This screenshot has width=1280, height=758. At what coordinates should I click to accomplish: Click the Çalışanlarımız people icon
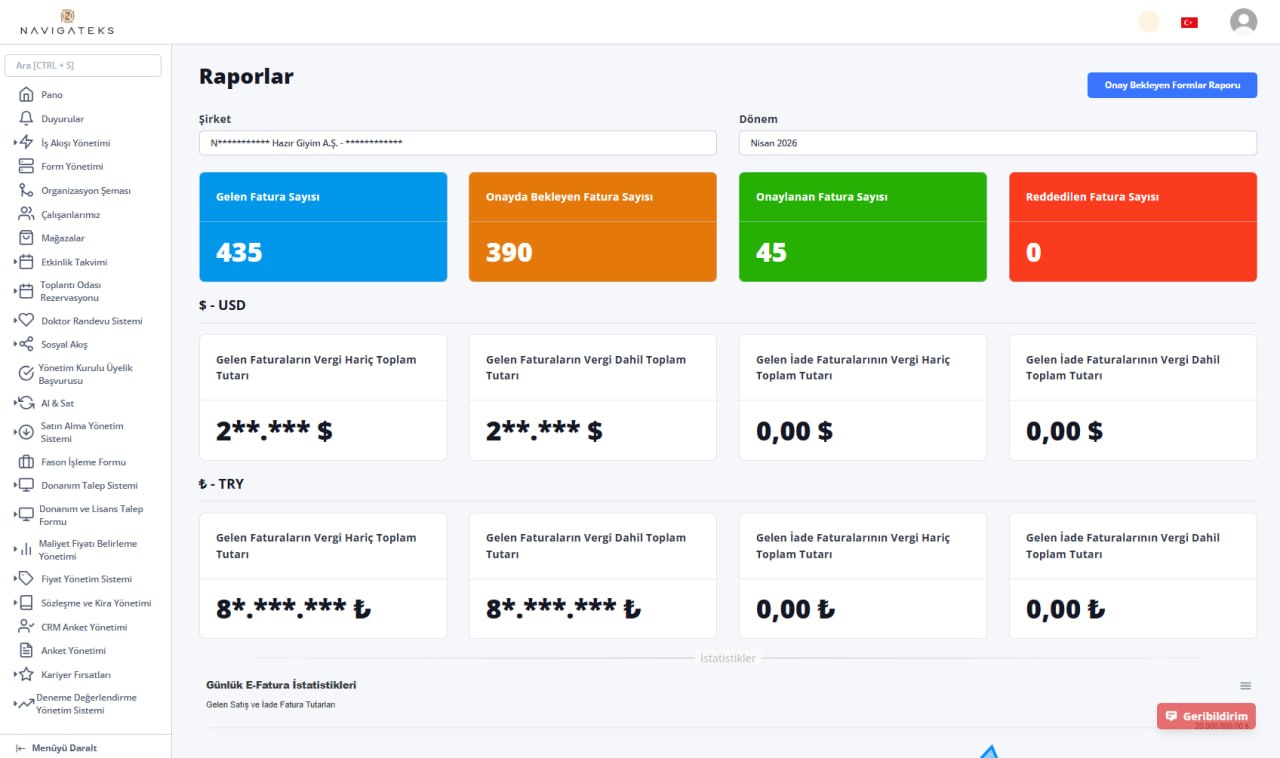[x=26, y=214]
